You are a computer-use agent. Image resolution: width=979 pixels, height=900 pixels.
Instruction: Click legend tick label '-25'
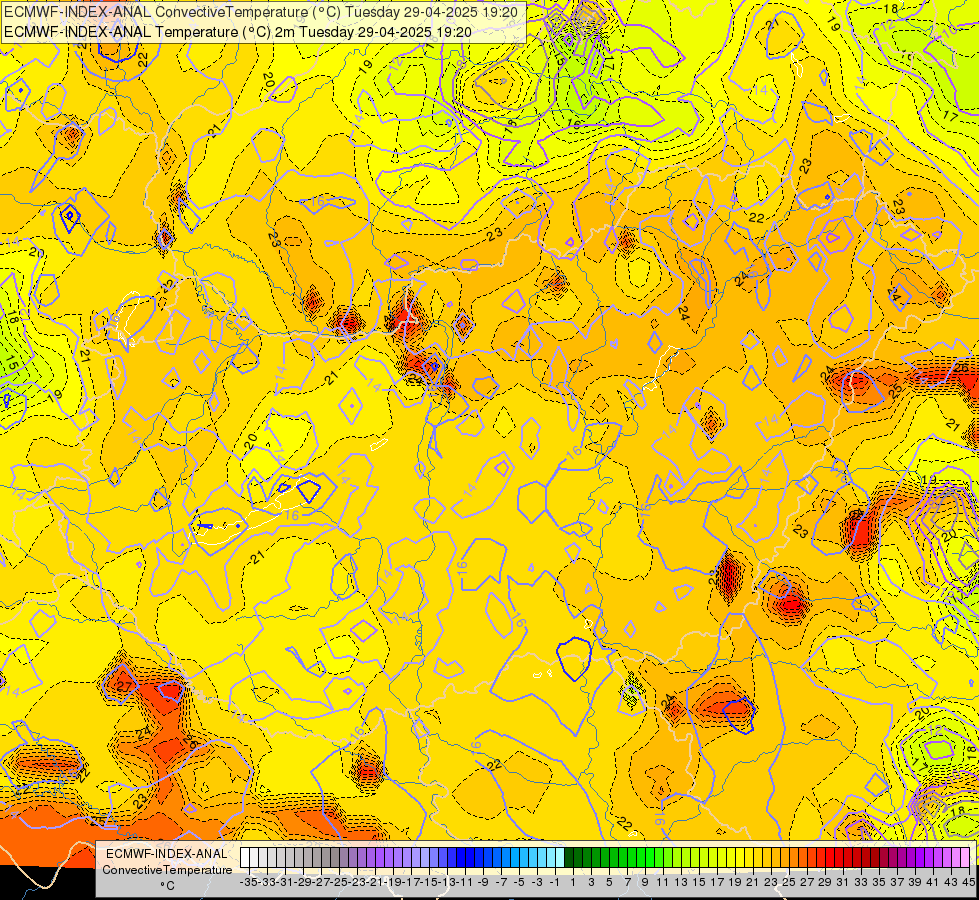[x=340, y=882]
